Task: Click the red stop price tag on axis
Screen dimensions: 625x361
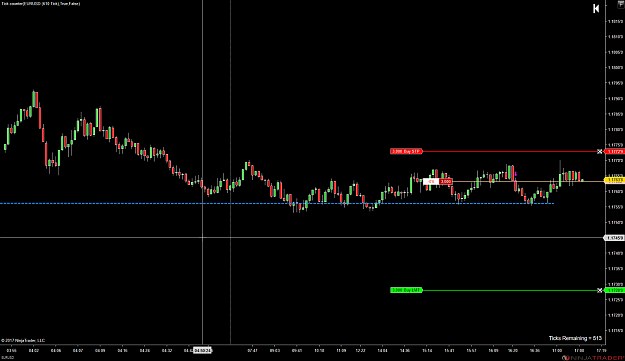Action: coord(615,151)
